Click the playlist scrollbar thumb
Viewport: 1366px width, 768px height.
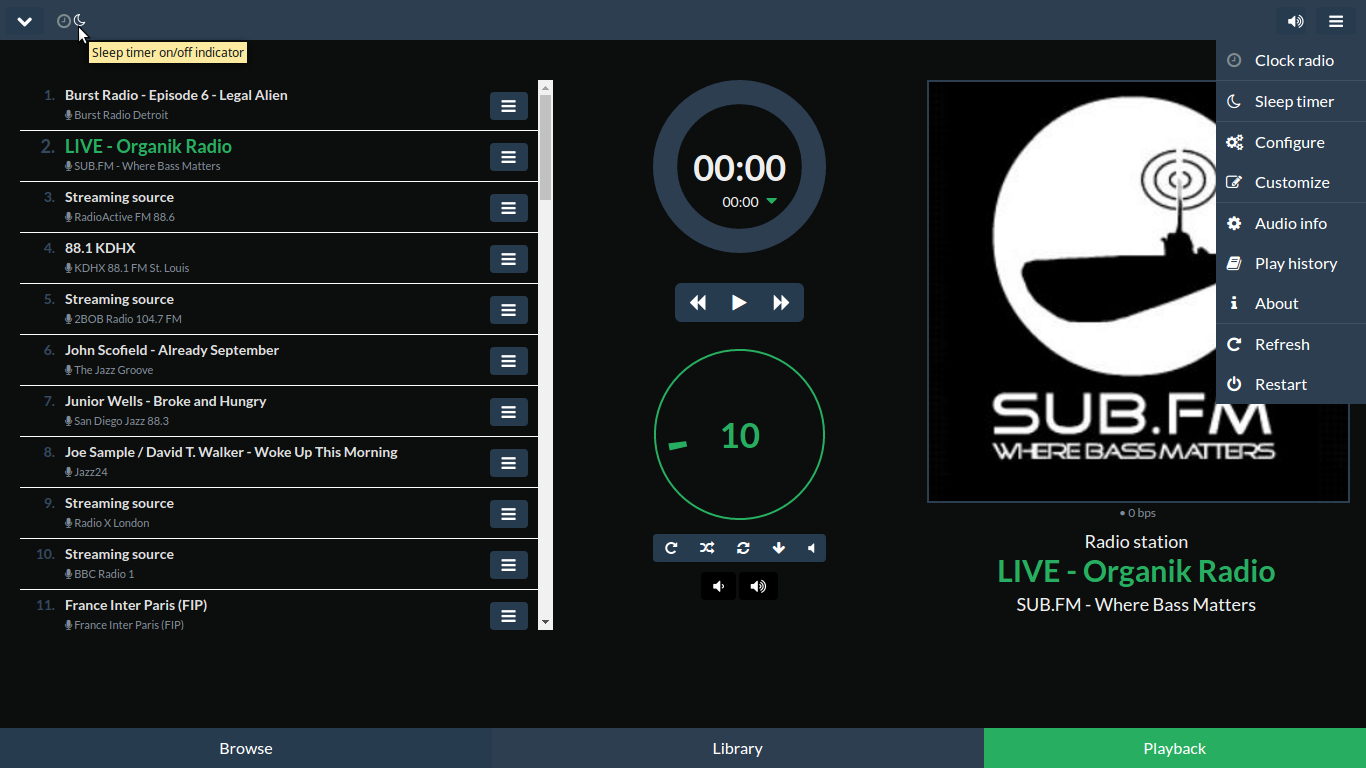(545, 147)
